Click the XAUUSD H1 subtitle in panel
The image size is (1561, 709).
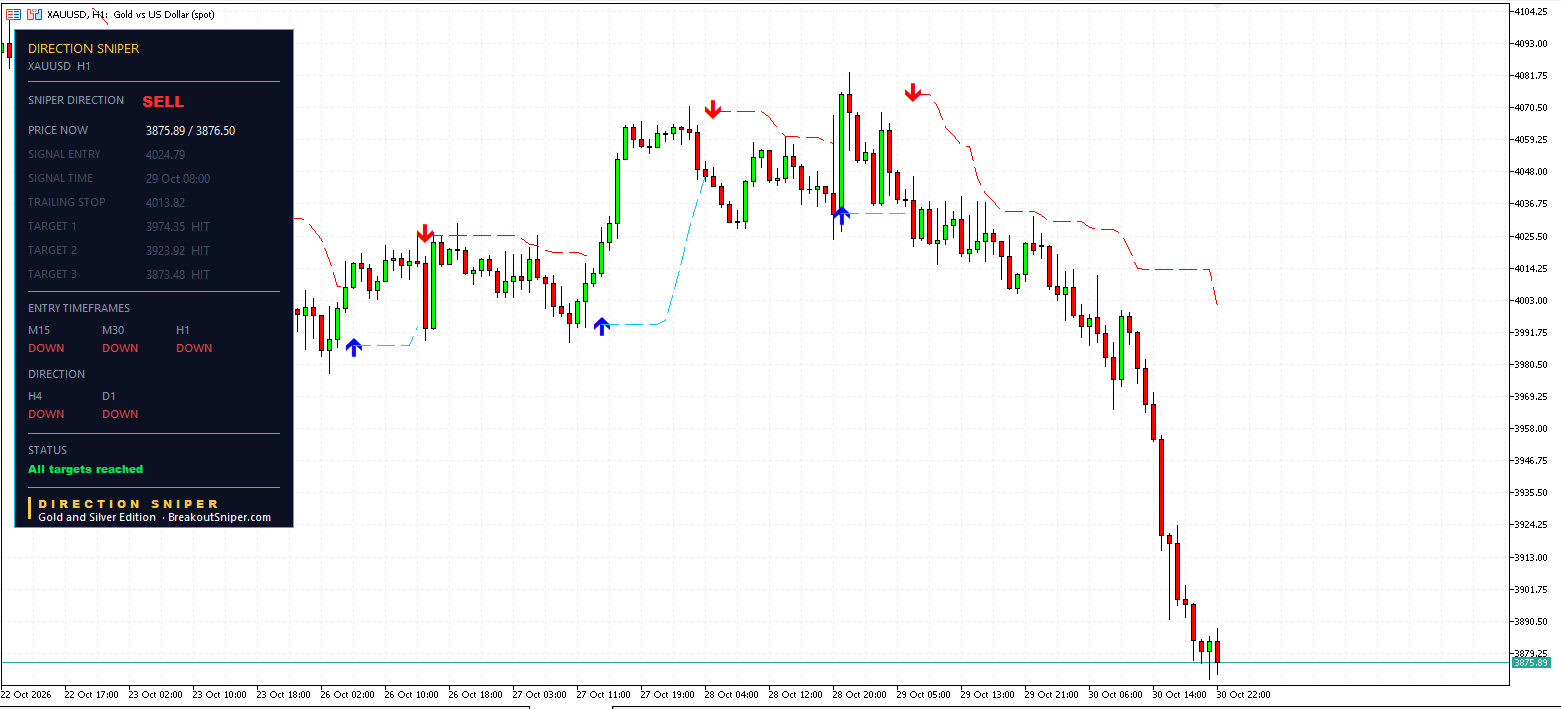coord(59,66)
